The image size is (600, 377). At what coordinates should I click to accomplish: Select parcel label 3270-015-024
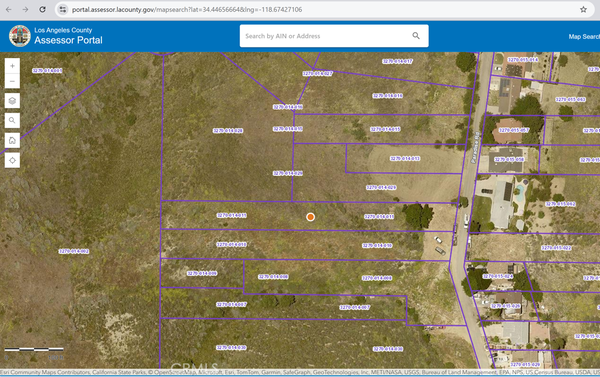[x=497, y=276]
